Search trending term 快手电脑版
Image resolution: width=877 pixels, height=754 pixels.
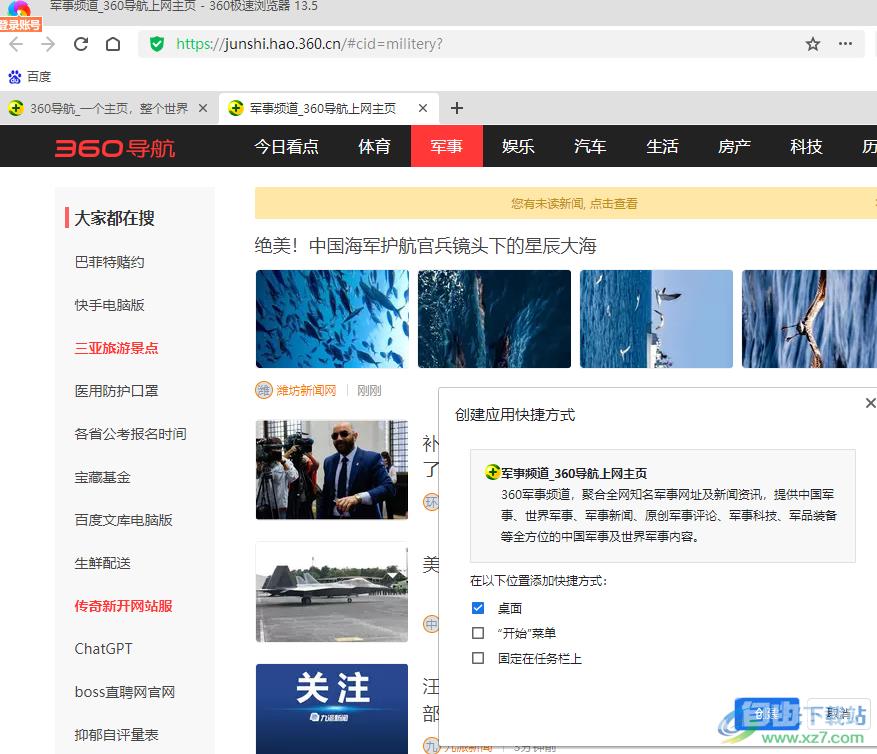110,305
